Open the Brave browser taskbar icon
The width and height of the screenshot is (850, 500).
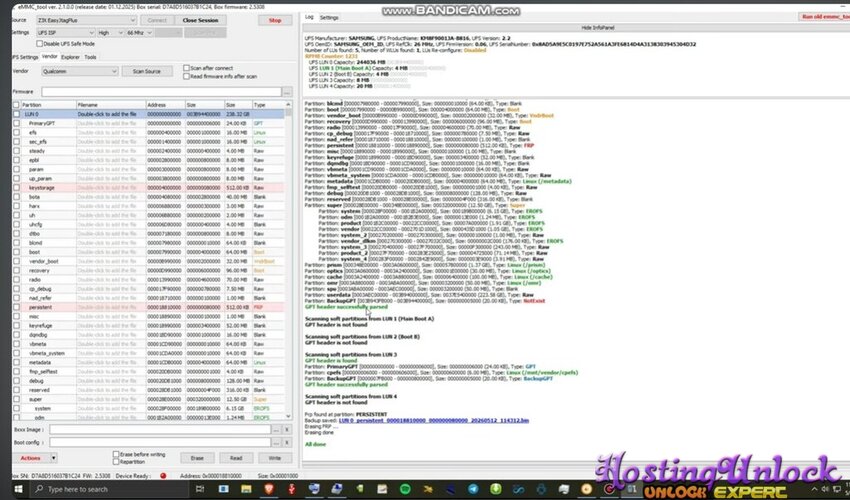point(268,489)
